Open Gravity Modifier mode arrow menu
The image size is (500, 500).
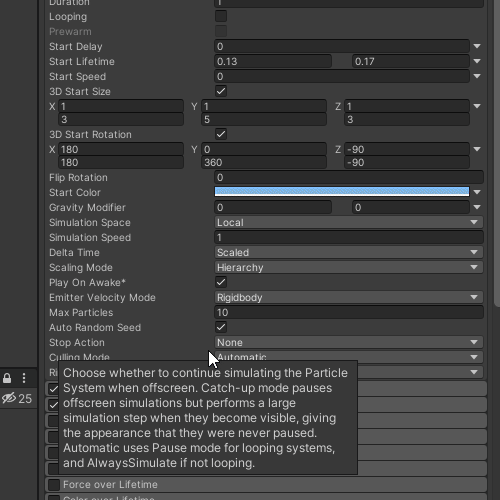tap(477, 207)
